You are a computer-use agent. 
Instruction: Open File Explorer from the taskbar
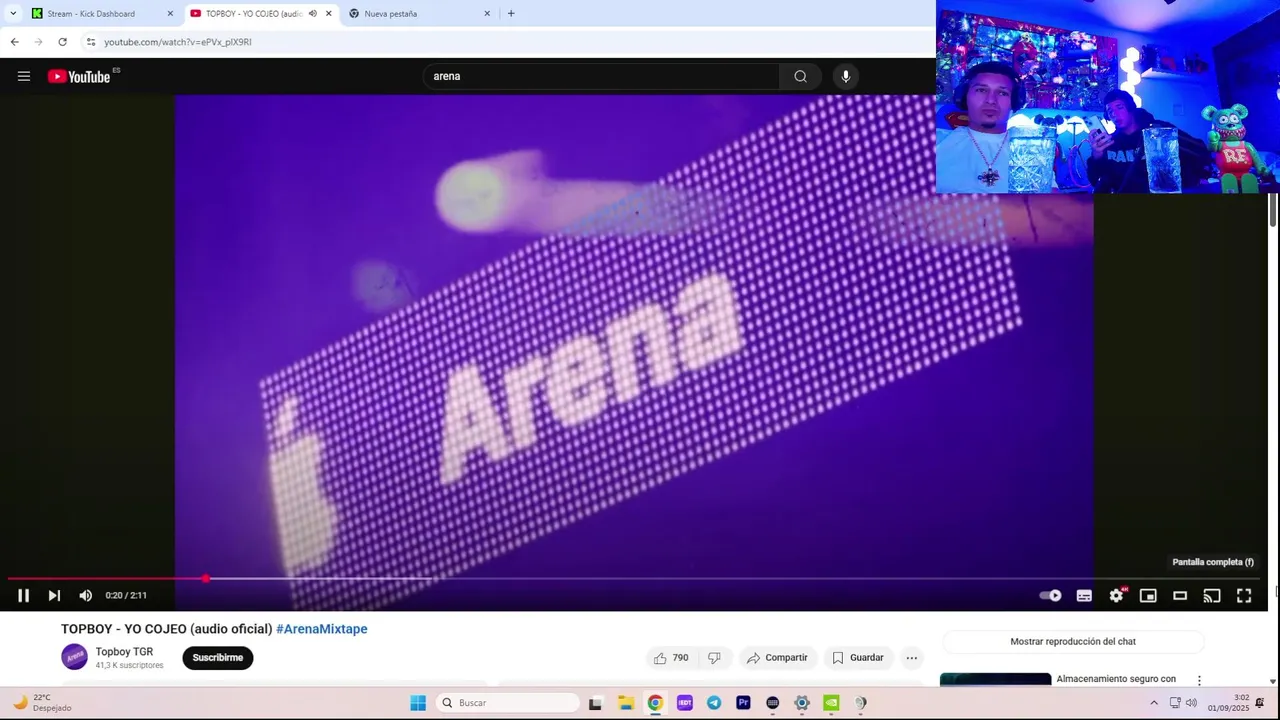coord(625,703)
